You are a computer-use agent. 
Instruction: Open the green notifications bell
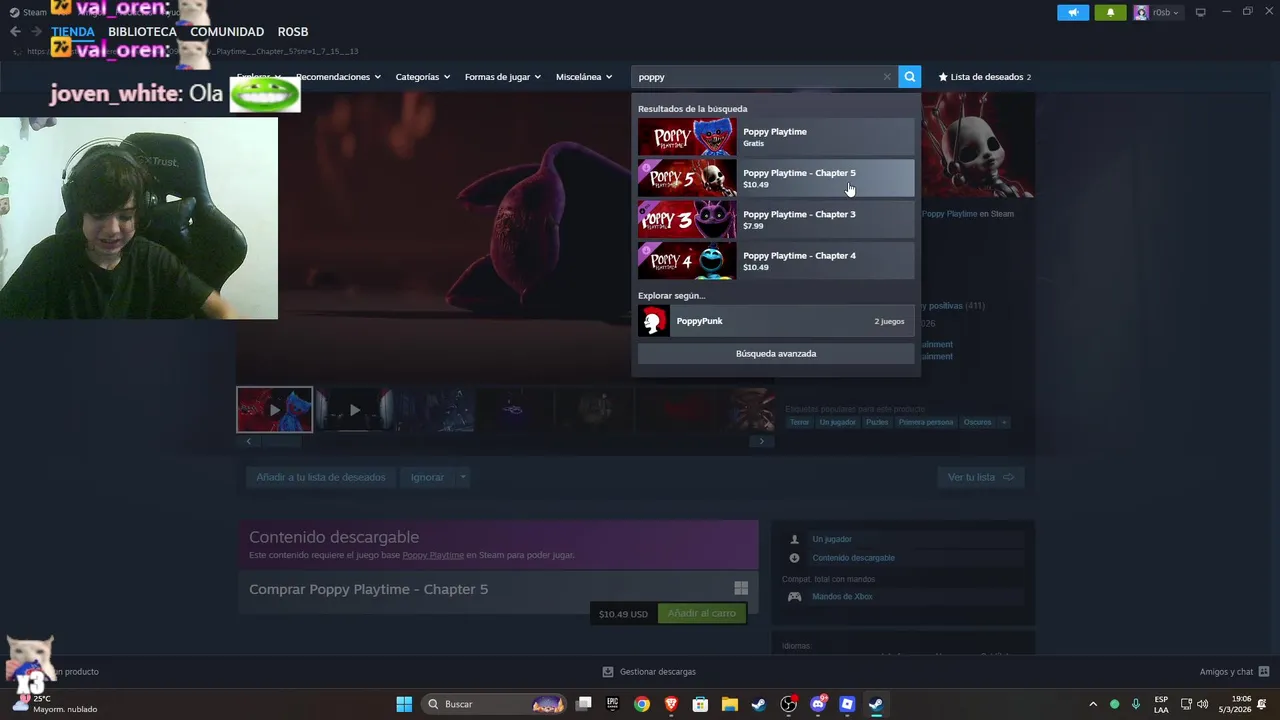click(1110, 12)
